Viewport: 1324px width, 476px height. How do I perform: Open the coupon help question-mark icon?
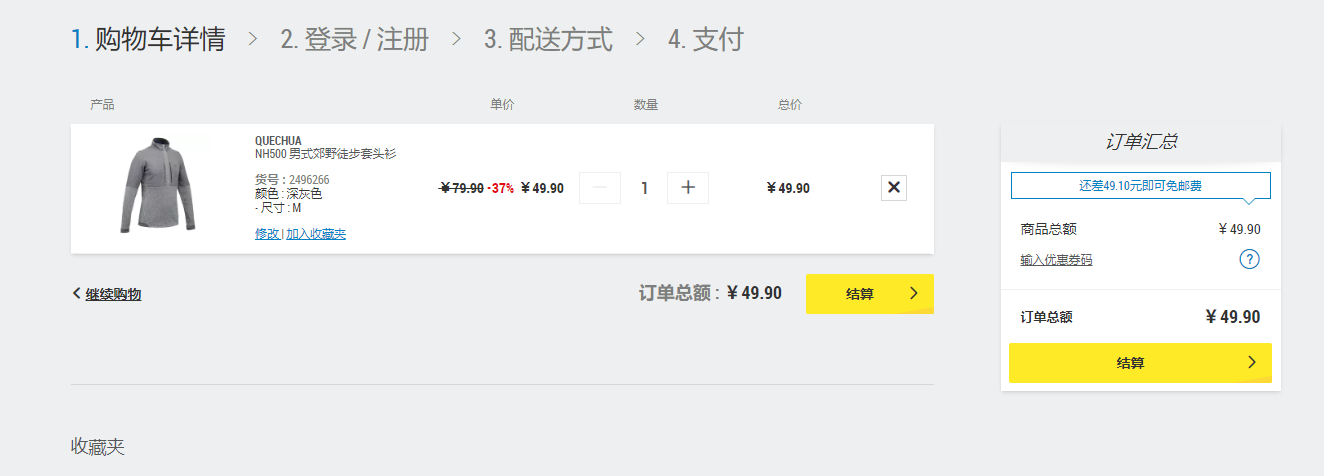1249,260
